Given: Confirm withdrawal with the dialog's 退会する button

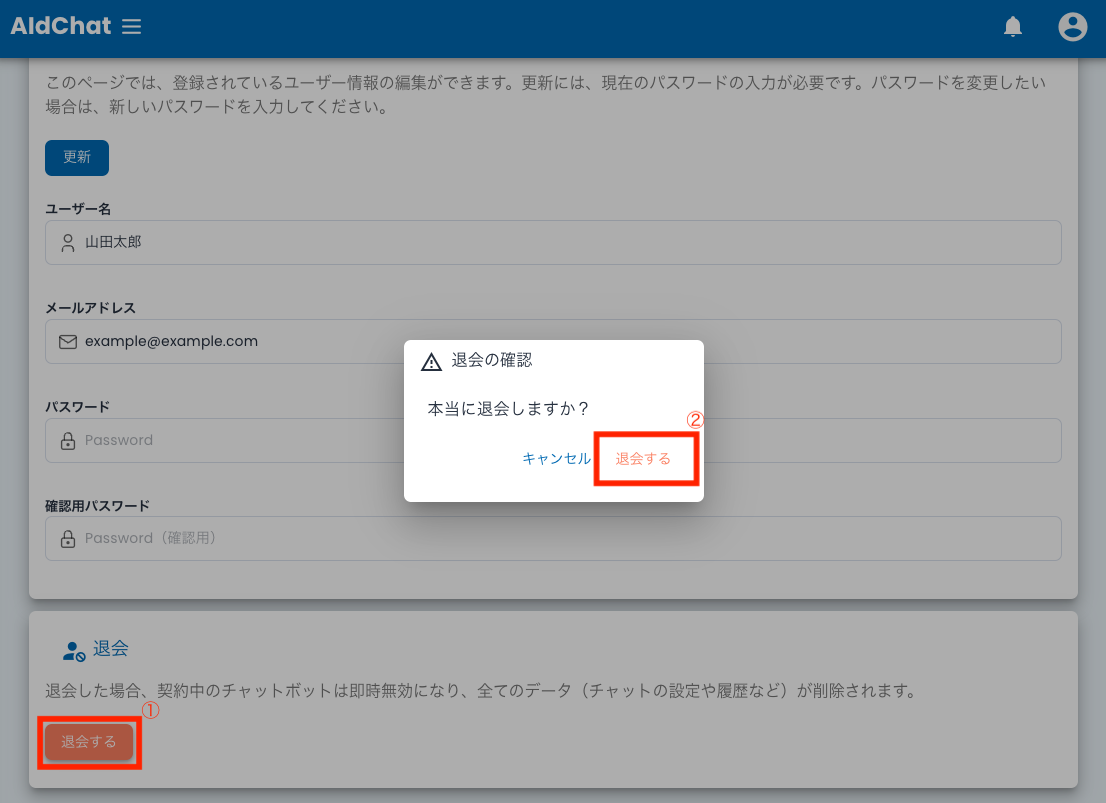Looking at the screenshot, I should [x=645, y=458].
